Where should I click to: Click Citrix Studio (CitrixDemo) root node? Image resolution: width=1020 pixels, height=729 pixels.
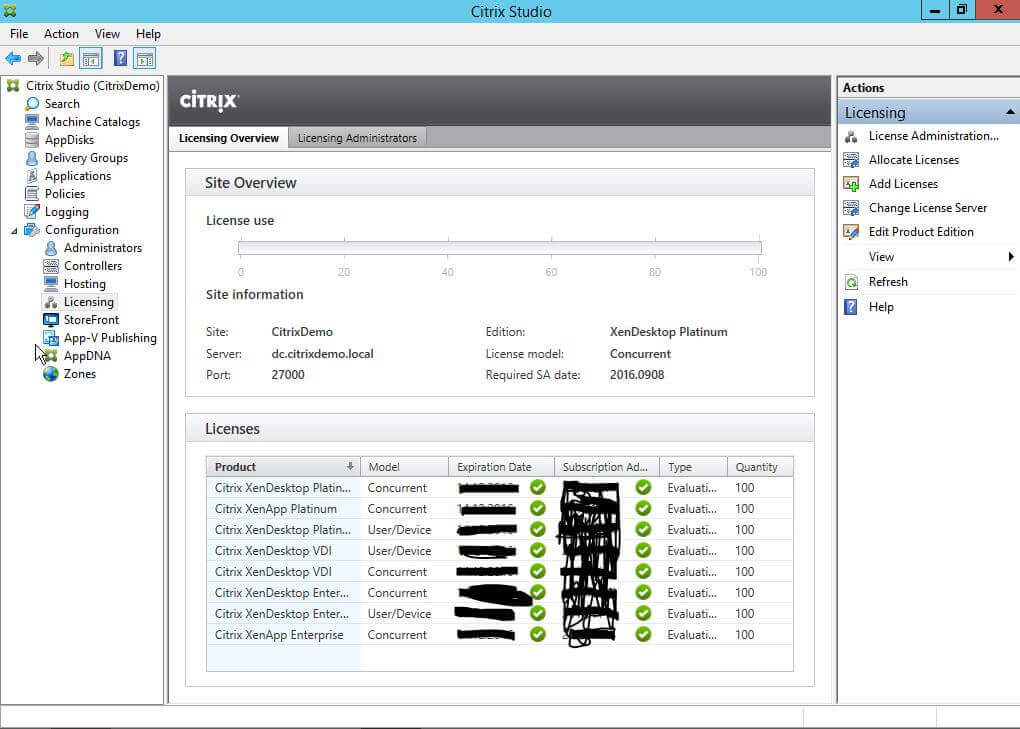pyautogui.click(x=92, y=86)
